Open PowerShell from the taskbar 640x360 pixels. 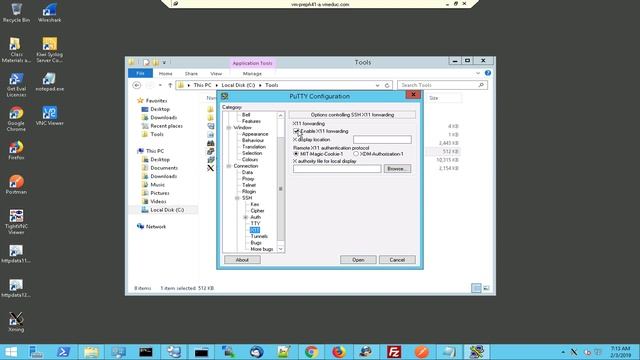(x=63, y=352)
